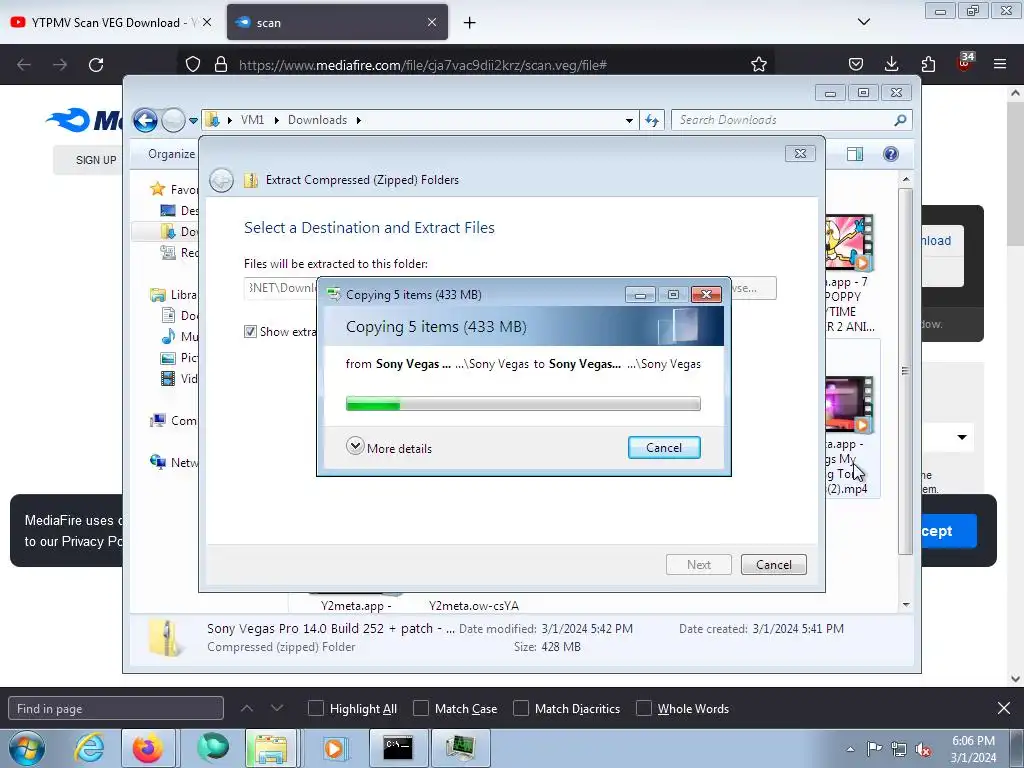Show hidden system tray icons
The height and width of the screenshot is (768, 1024).
(850, 749)
